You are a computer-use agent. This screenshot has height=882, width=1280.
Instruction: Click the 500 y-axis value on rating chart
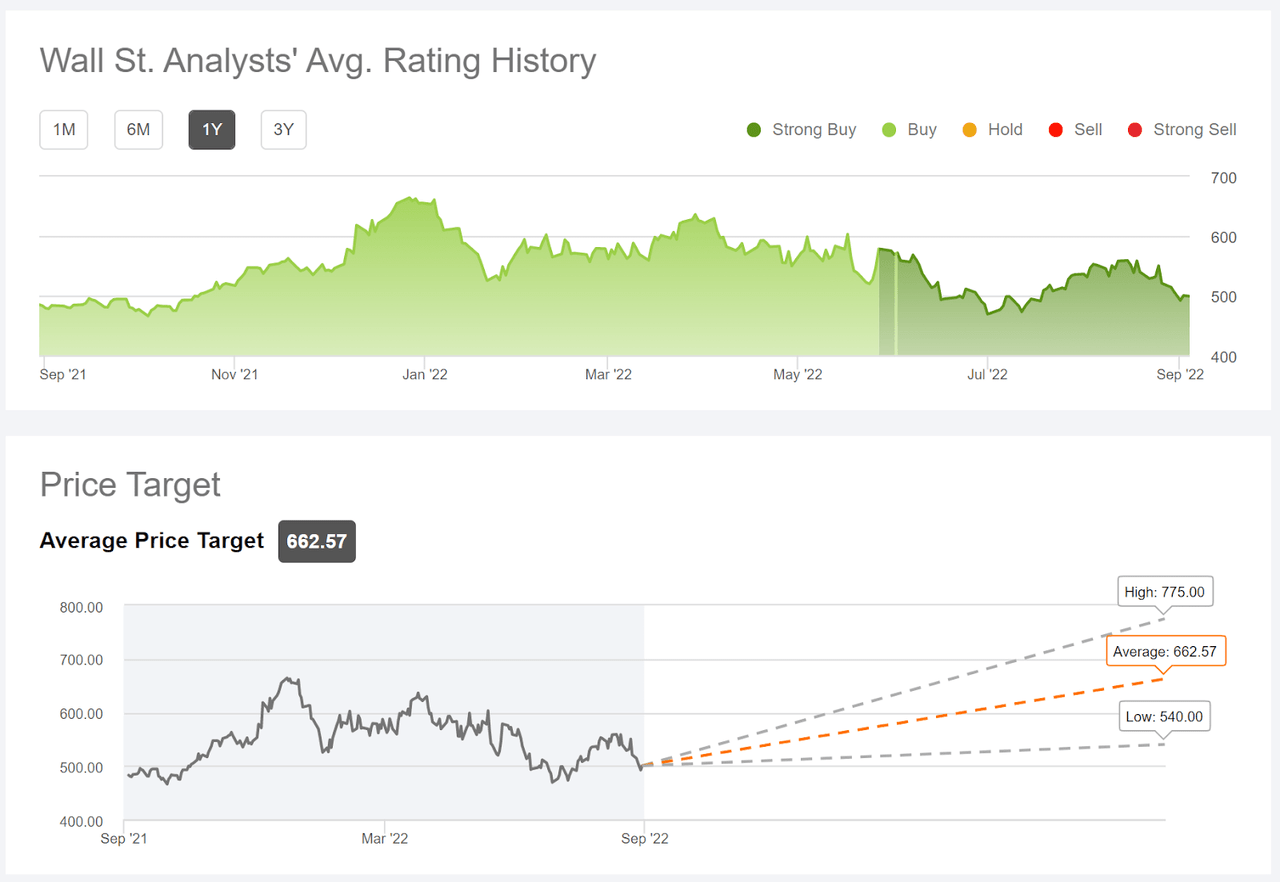1224,298
